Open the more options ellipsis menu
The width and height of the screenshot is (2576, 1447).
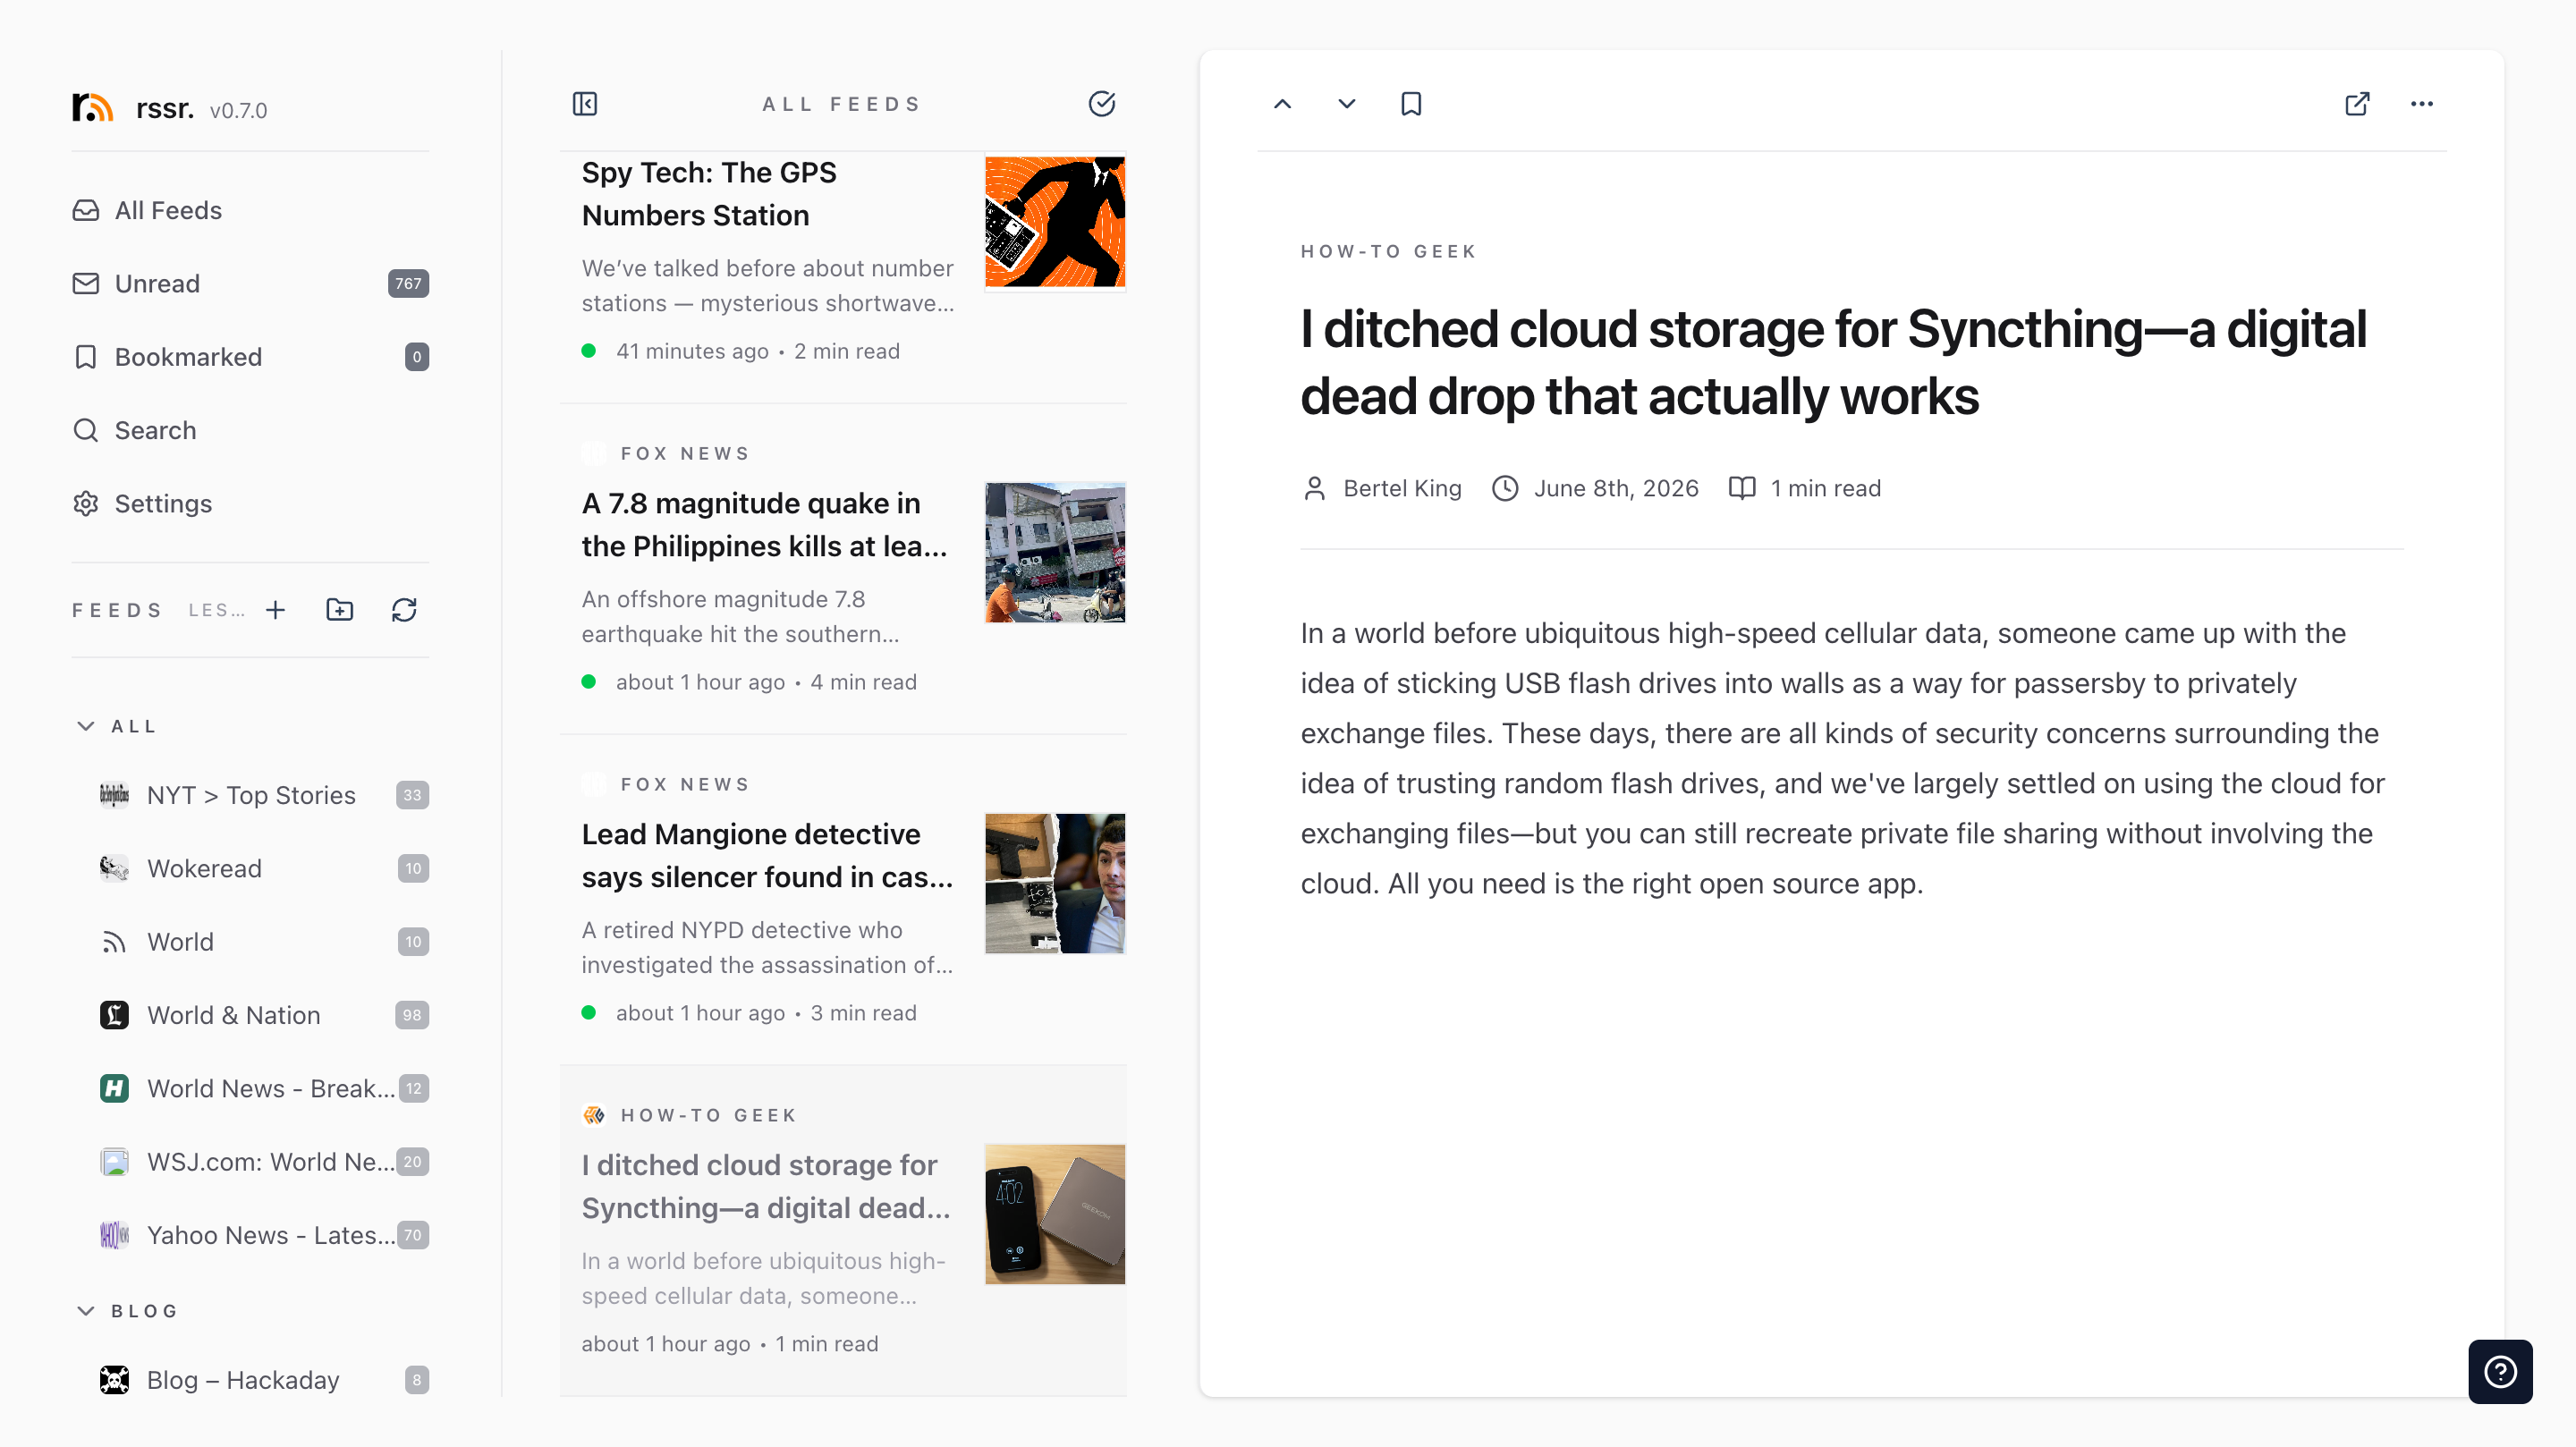coord(2422,104)
